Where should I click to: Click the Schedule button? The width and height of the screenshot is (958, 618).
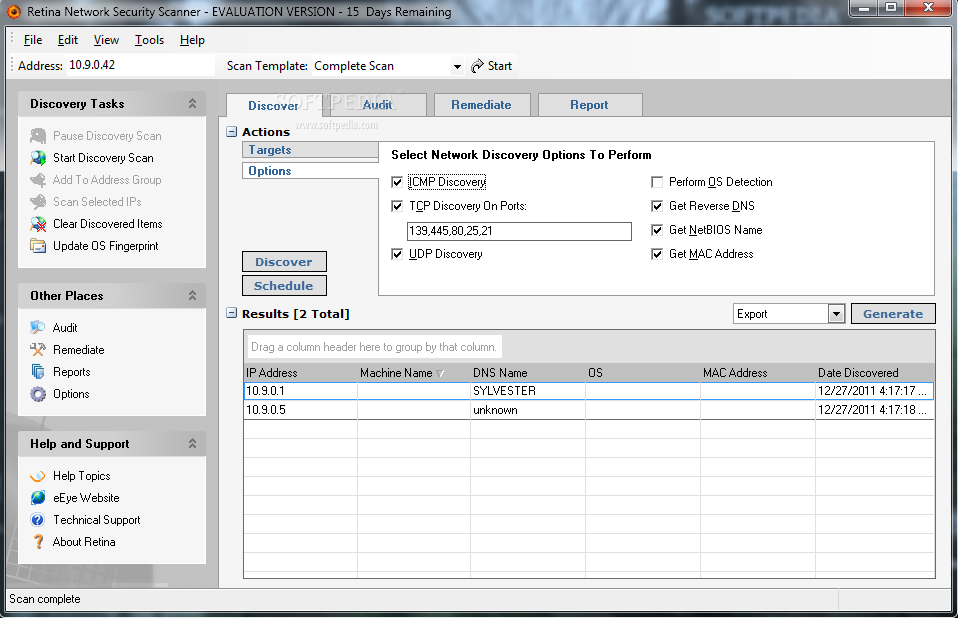[x=284, y=286]
